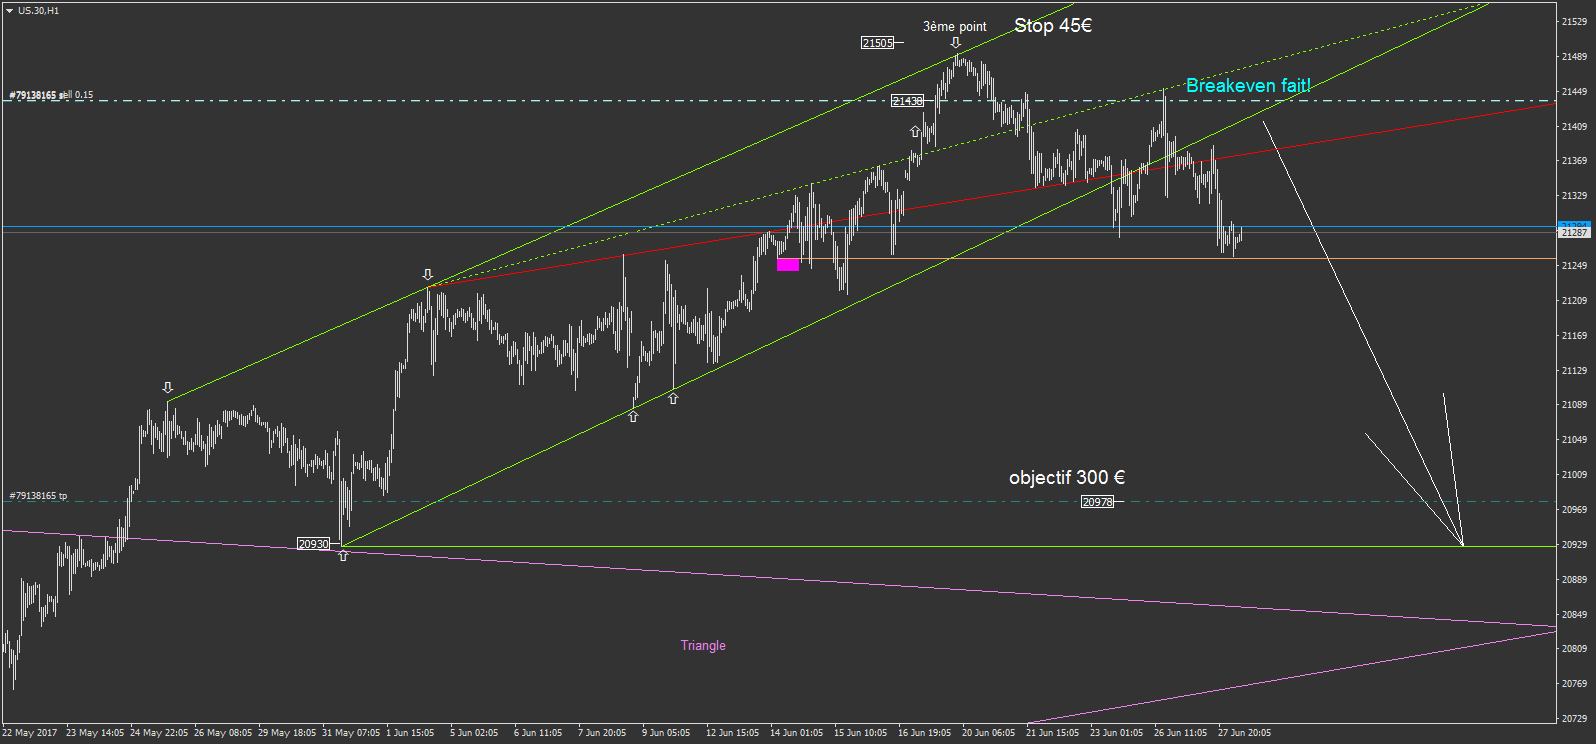Screen dimensions: 1596x744
Task: Click '24 May 22:05' on the time axis
Action: point(159,733)
